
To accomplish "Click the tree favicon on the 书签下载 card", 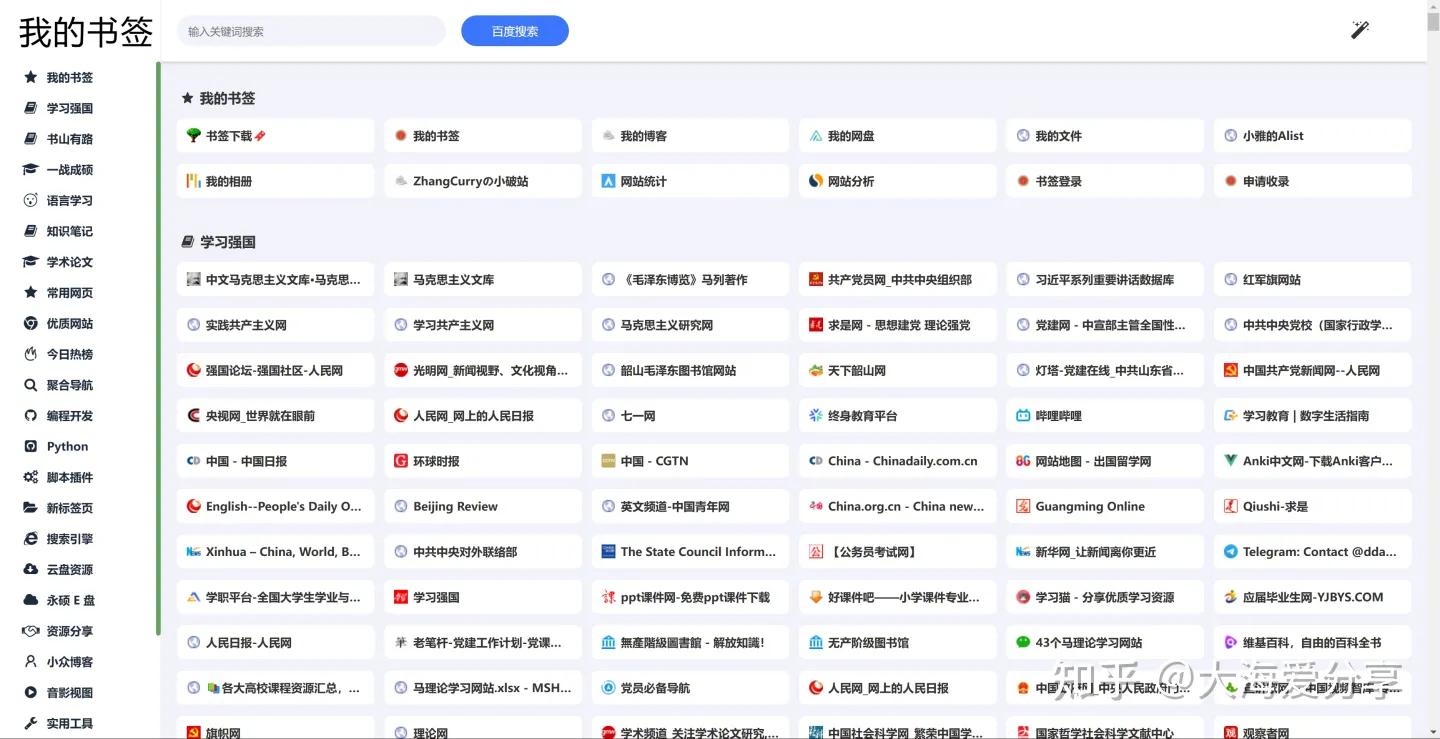I will pyautogui.click(x=194, y=135).
